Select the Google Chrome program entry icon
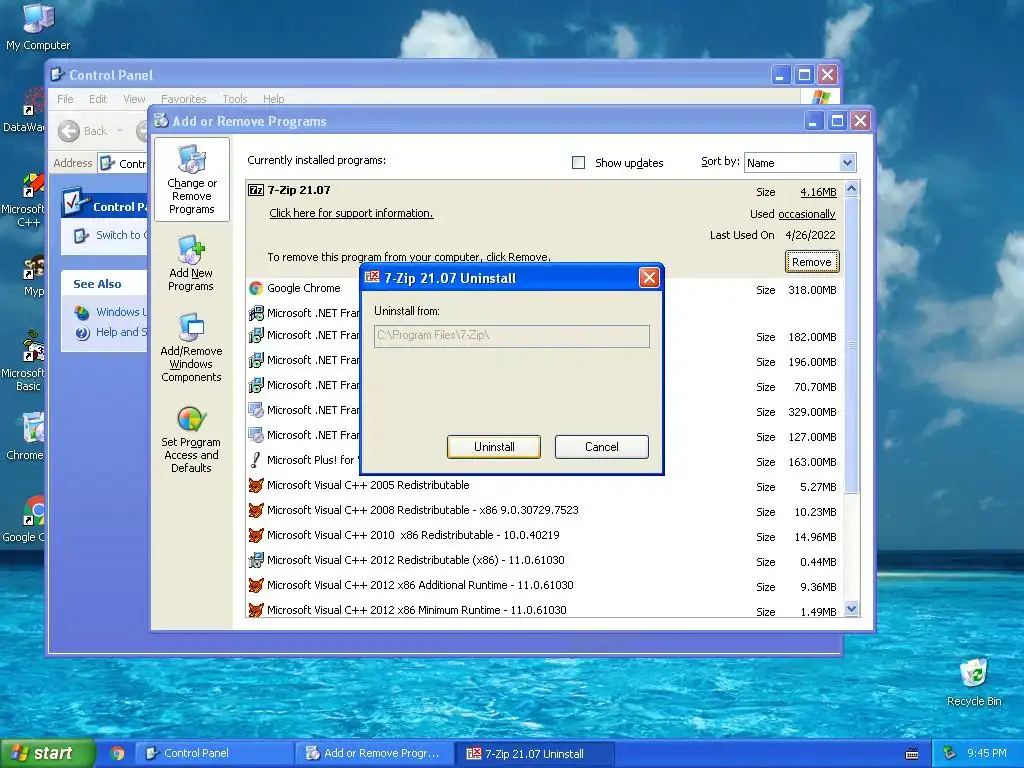Image resolution: width=1024 pixels, height=768 pixels. (x=256, y=288)
